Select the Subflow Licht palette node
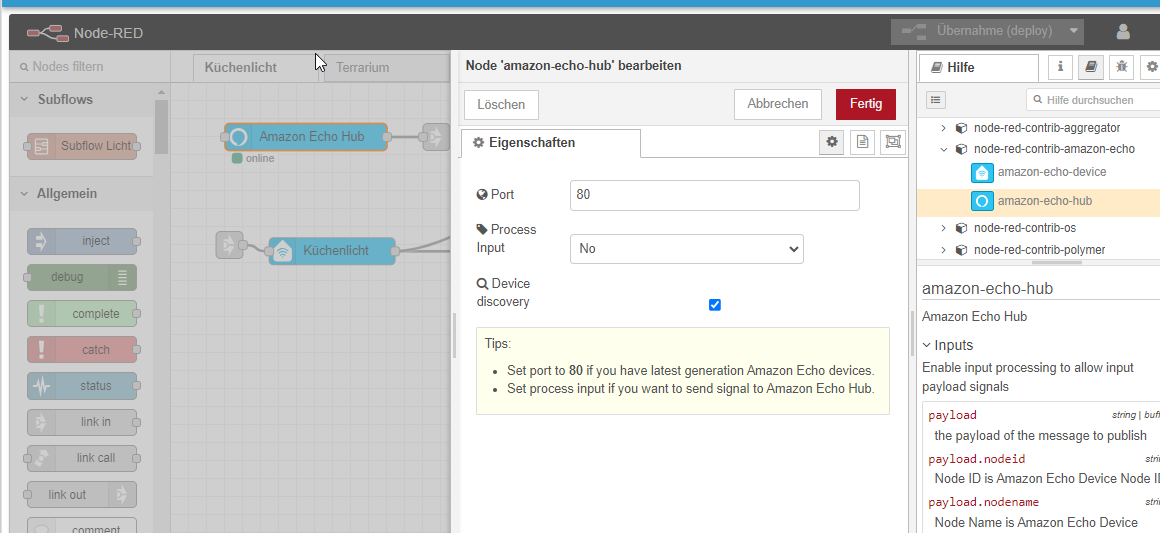Viewport: 1160px width, 533px height. [81, 146]
